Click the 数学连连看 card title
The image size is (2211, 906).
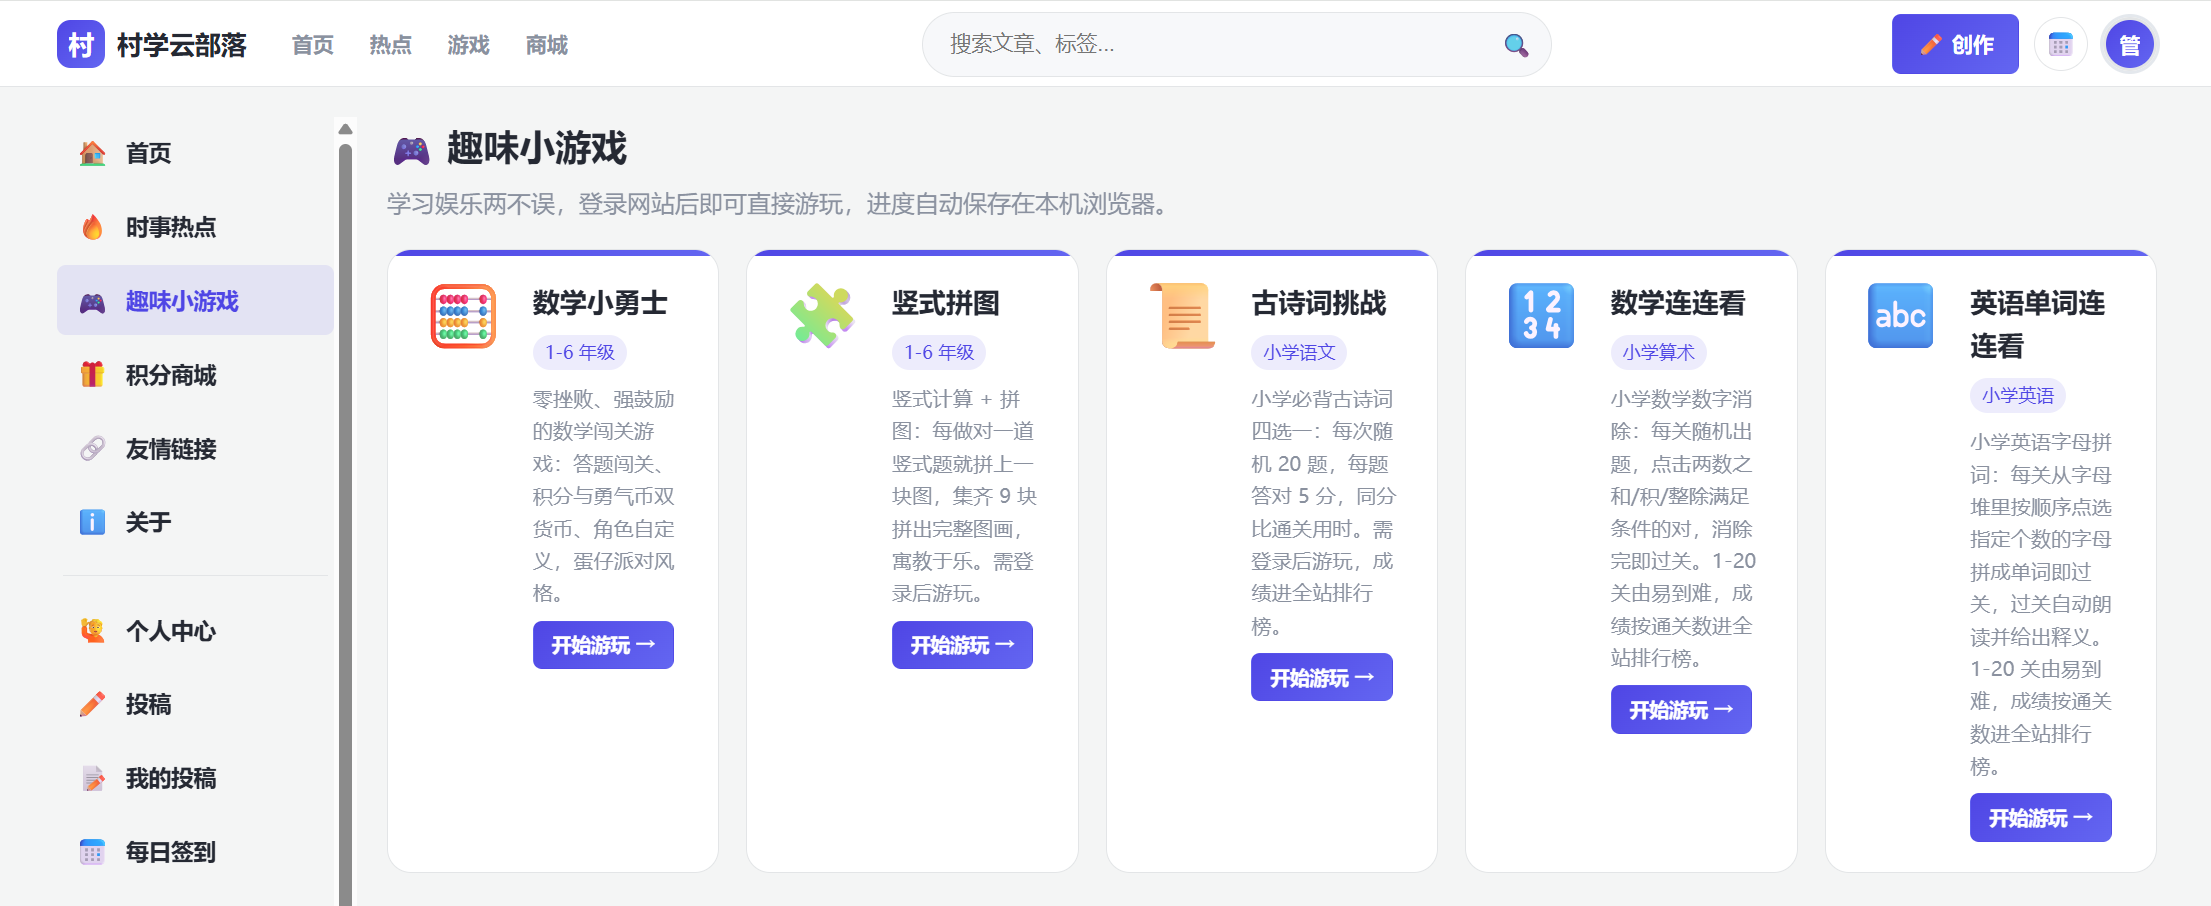(1678, 303)
